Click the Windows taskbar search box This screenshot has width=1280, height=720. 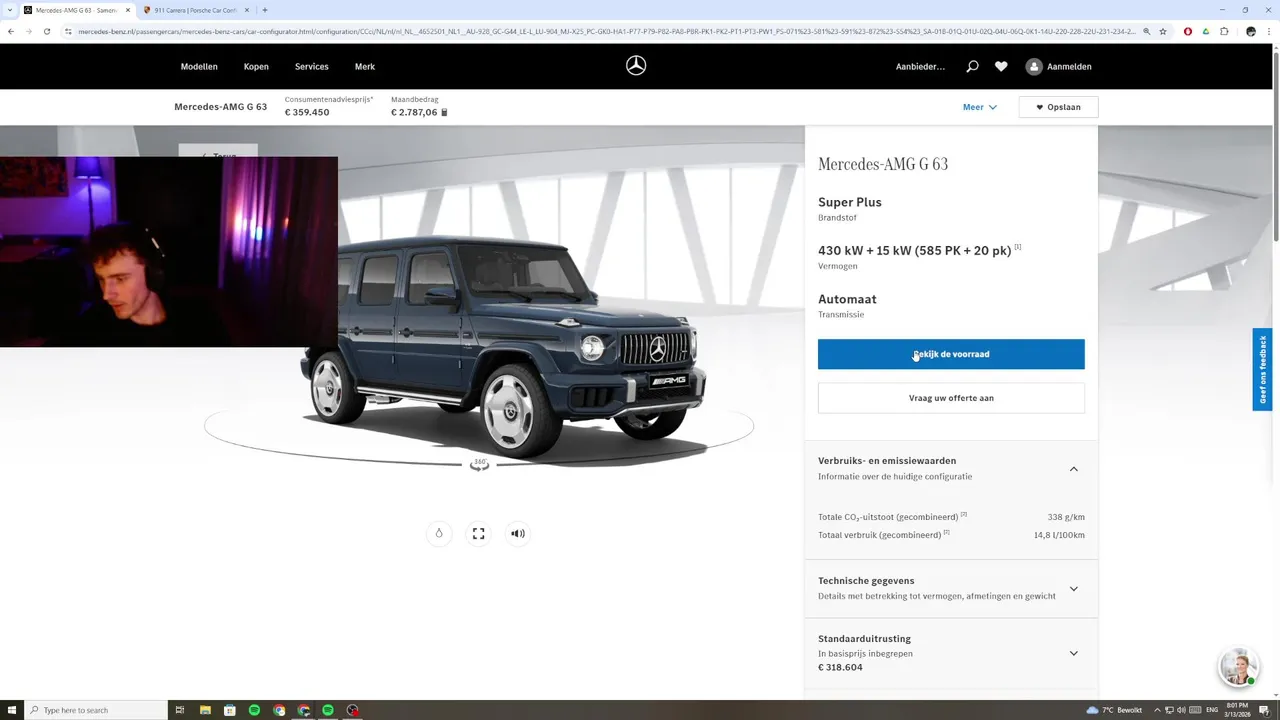coord(95,710)
